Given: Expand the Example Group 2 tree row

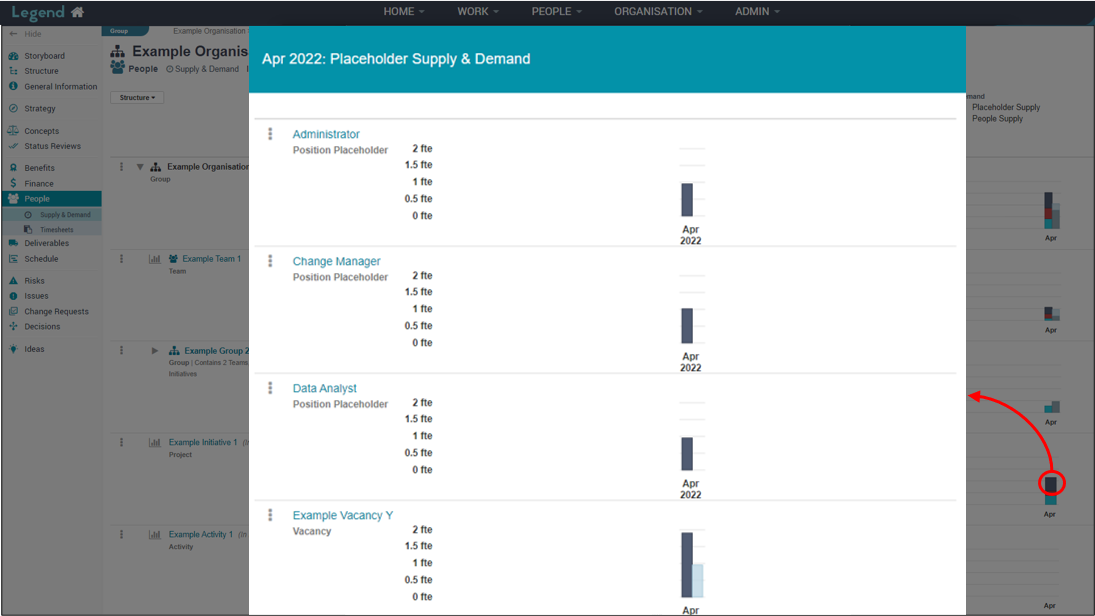Looking at the screenshot, I should coord(155,351).
